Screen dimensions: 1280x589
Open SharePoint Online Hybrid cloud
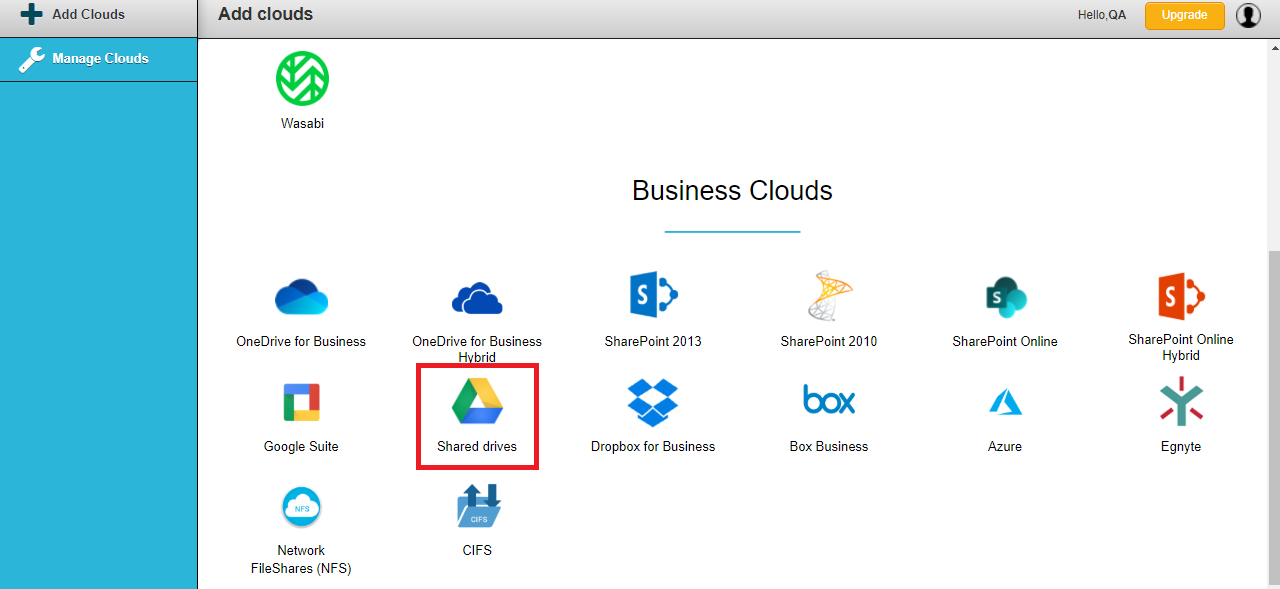tap(1180, 294)
